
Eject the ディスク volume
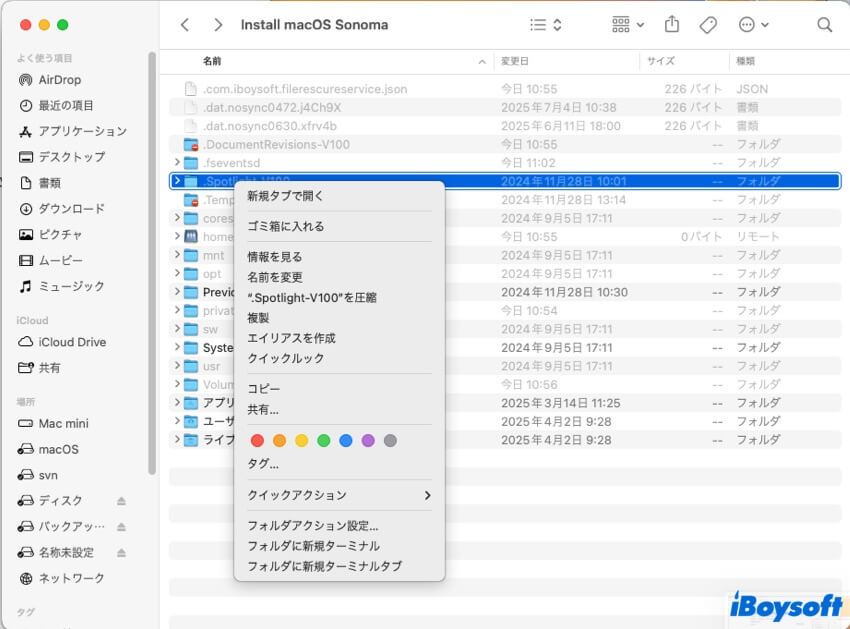(121, 501)
